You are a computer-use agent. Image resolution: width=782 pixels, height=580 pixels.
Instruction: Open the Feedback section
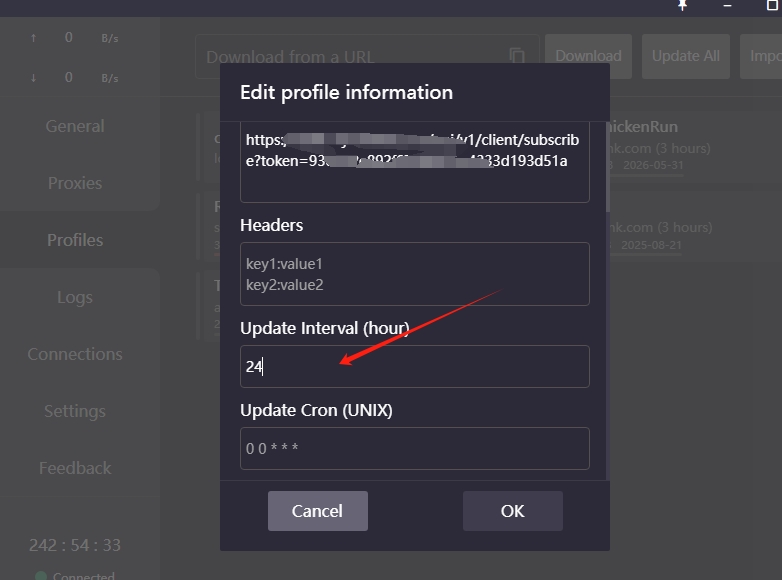75,468
